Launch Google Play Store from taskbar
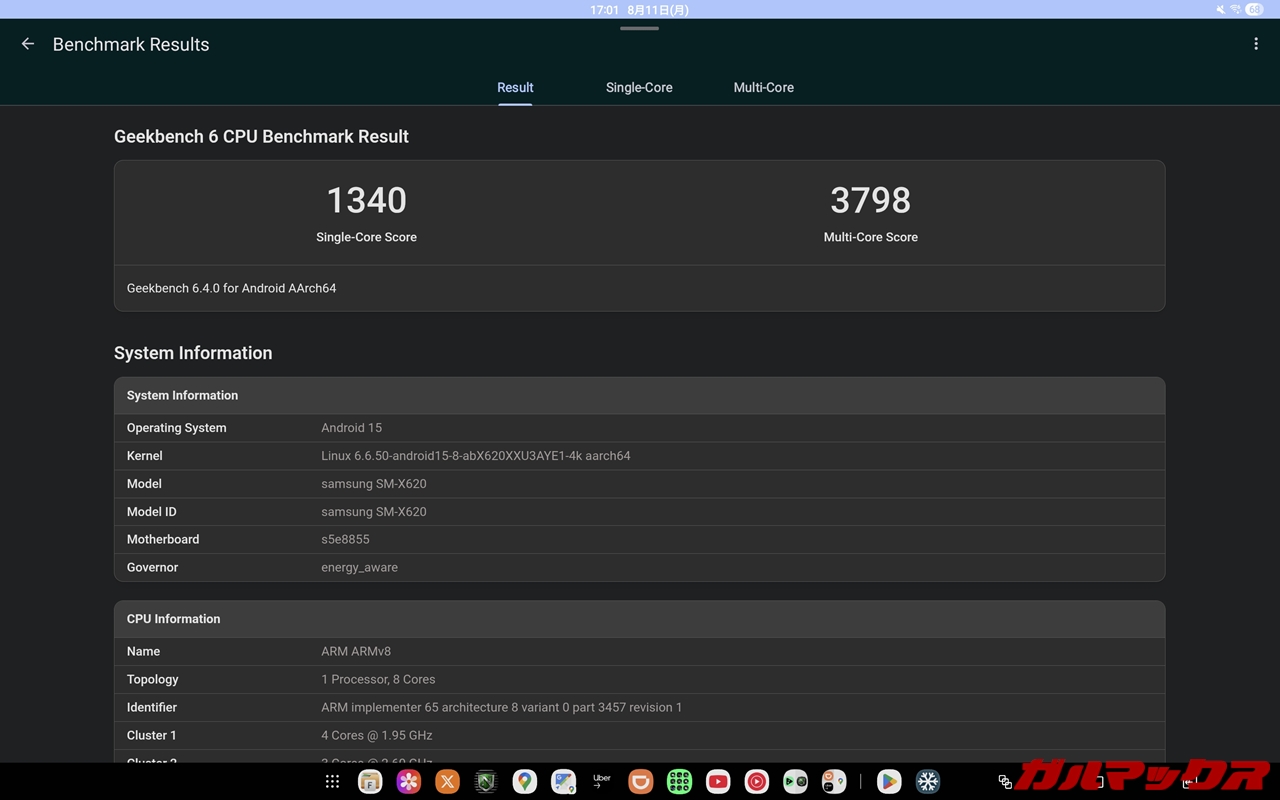1280x800 pixels. pos(889,782)
